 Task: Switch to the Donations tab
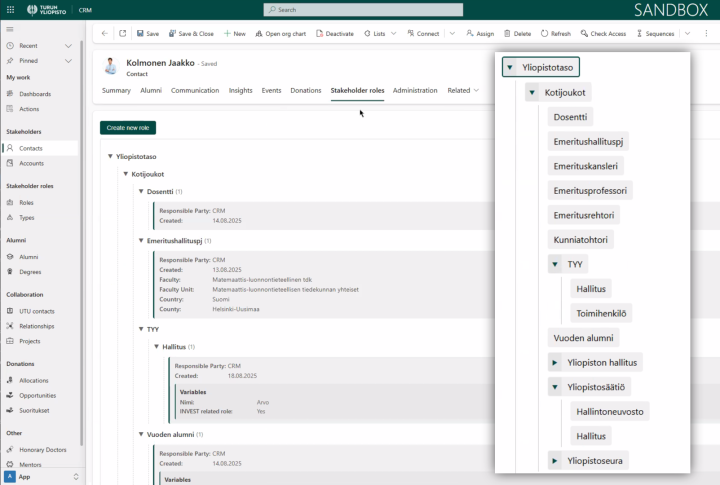(306, 90)
